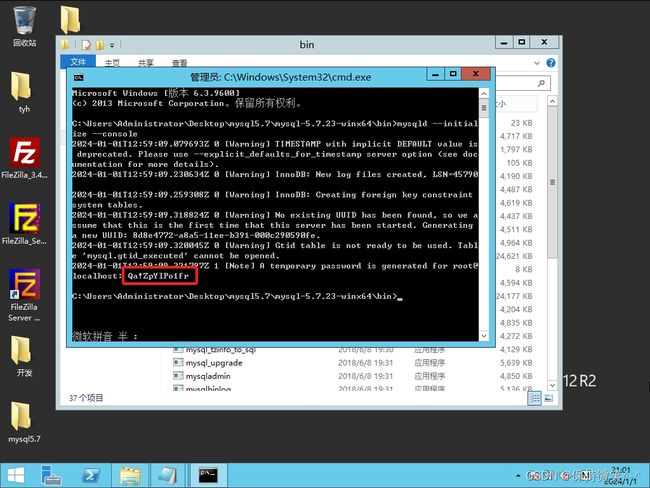Click the cmd window scrollbar thumb

(483, 108)
